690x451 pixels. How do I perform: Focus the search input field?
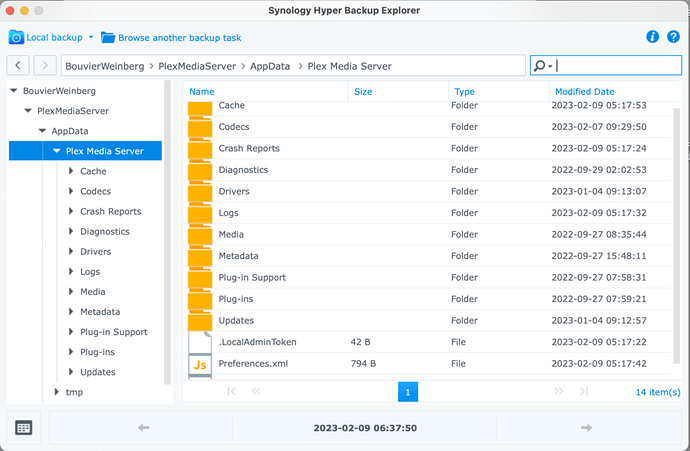point(618,66)
